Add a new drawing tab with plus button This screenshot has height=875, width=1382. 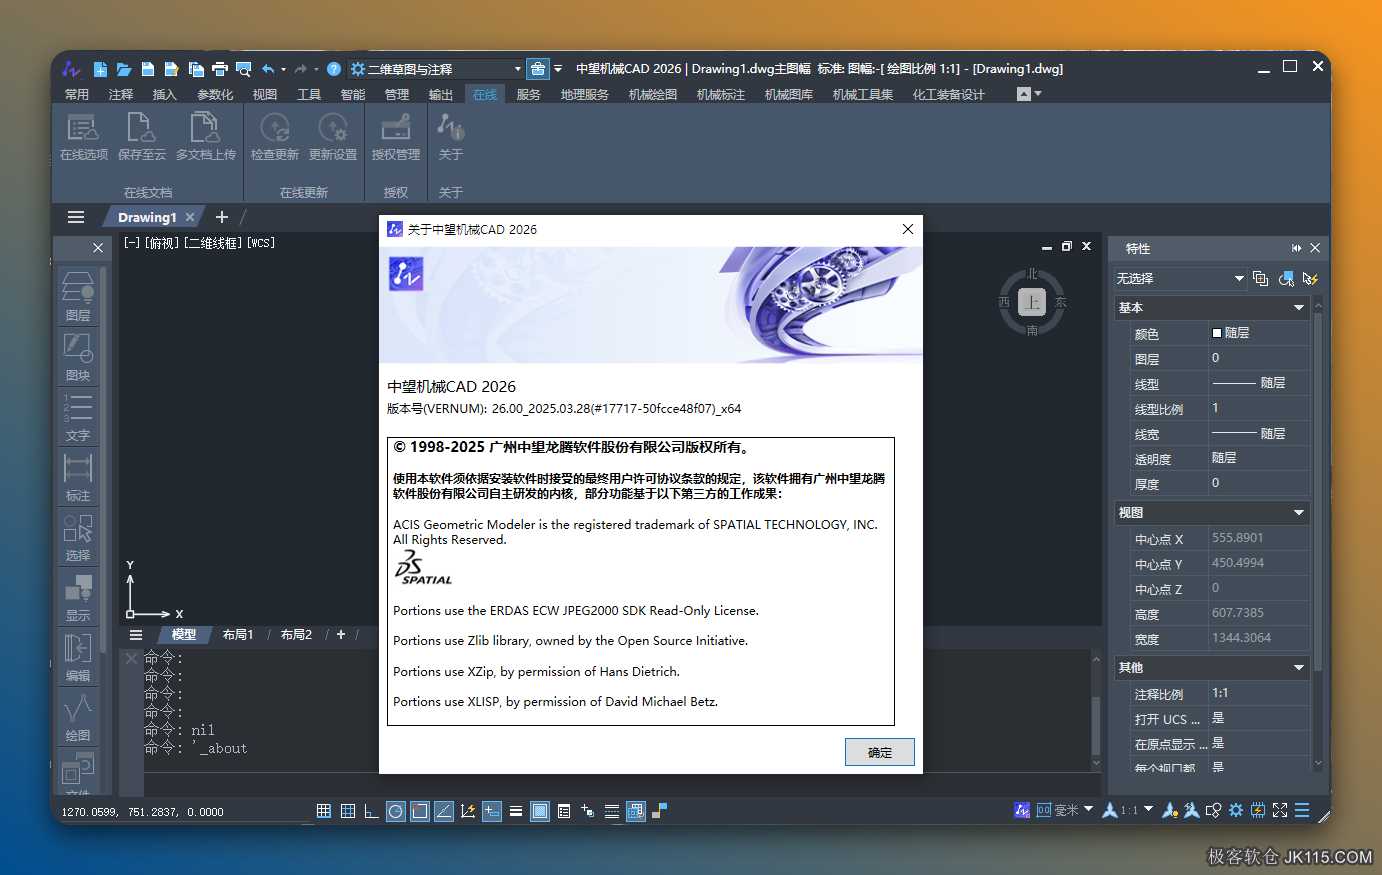(x=222, y=217)
